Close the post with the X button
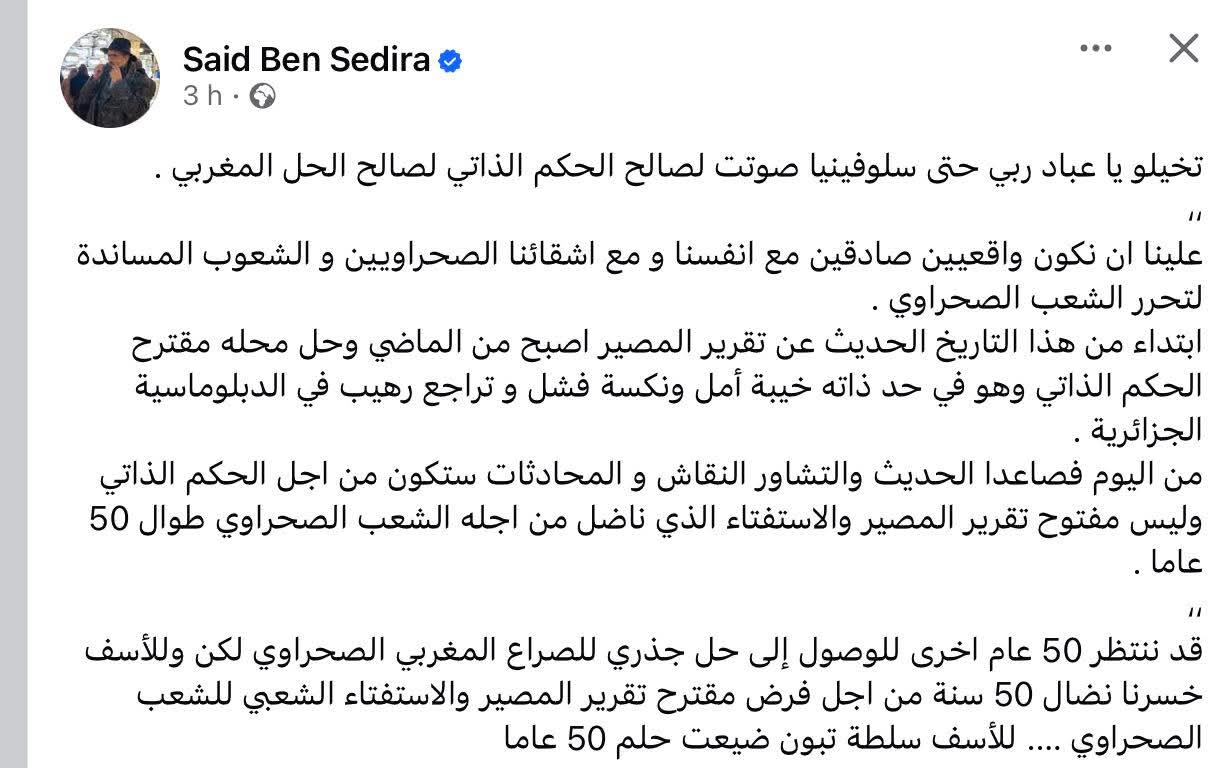This screenshot has width=1220, height=768. pos(1184,48)
